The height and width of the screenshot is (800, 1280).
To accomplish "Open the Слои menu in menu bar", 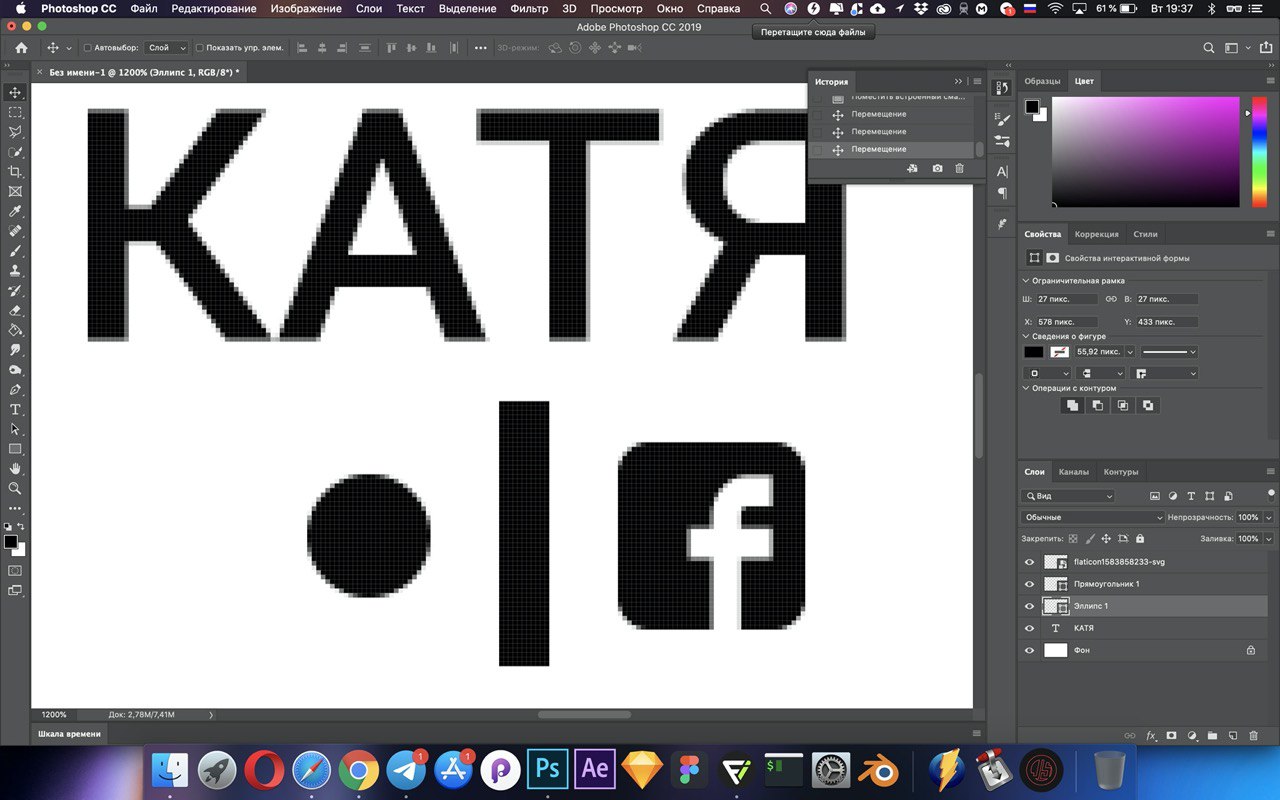I will (x=369, y=8).
